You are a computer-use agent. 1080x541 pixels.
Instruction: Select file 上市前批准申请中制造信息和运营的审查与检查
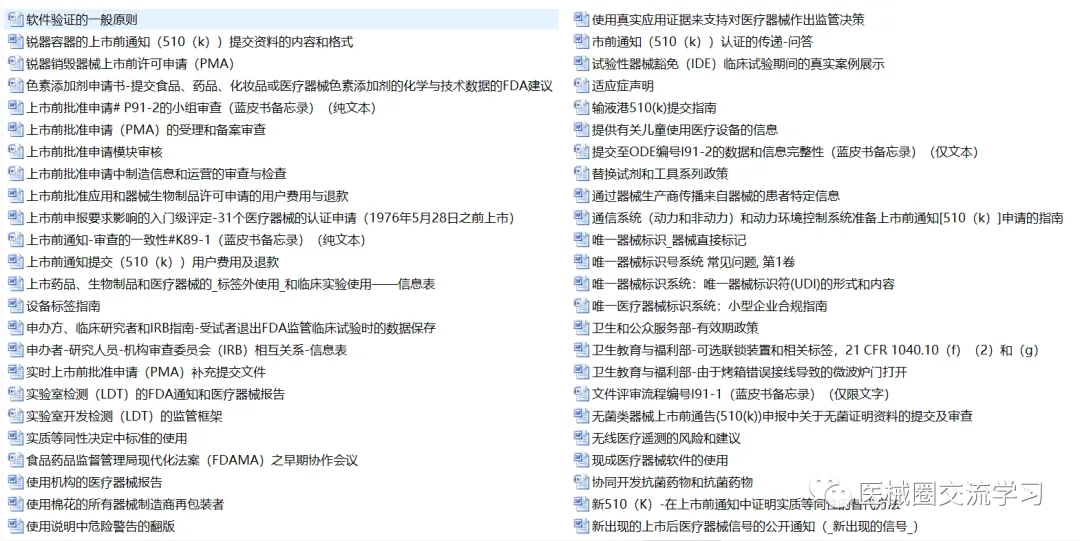pyautogui.click(x=156, y=174)
